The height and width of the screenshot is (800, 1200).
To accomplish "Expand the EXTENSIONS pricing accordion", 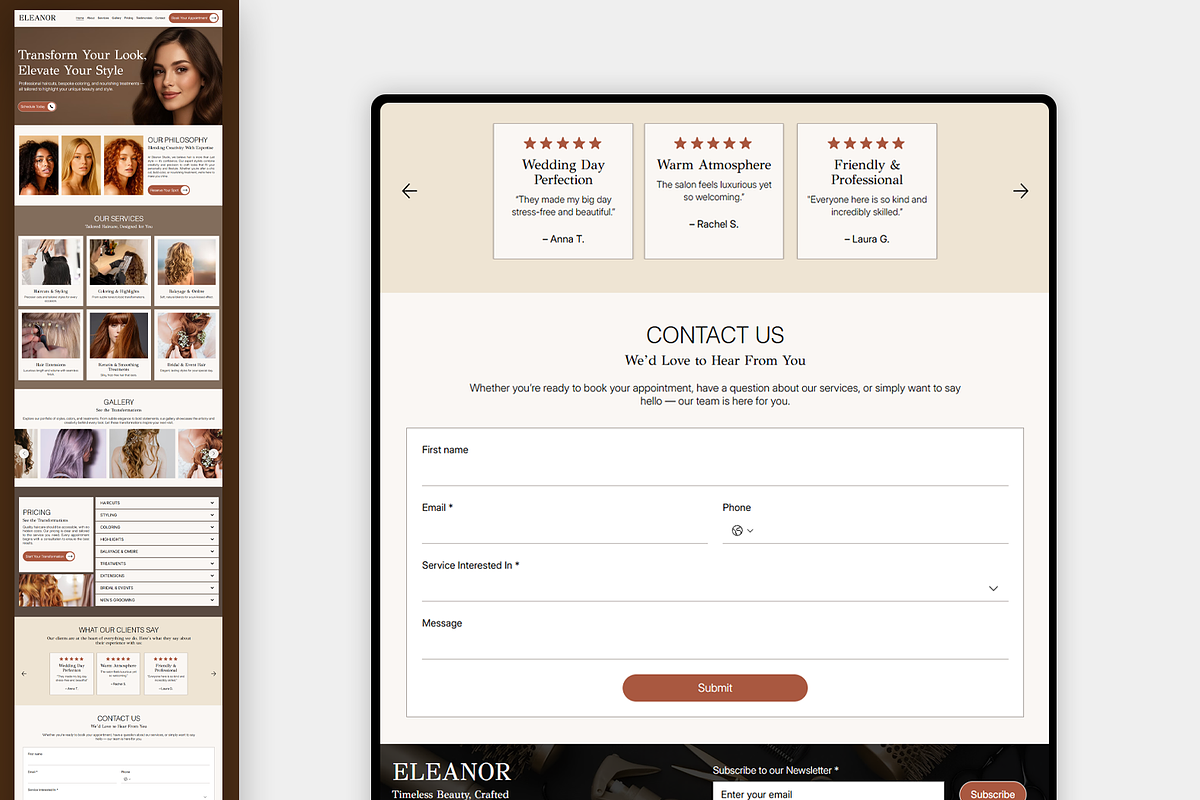I will (x=157, y=576).
